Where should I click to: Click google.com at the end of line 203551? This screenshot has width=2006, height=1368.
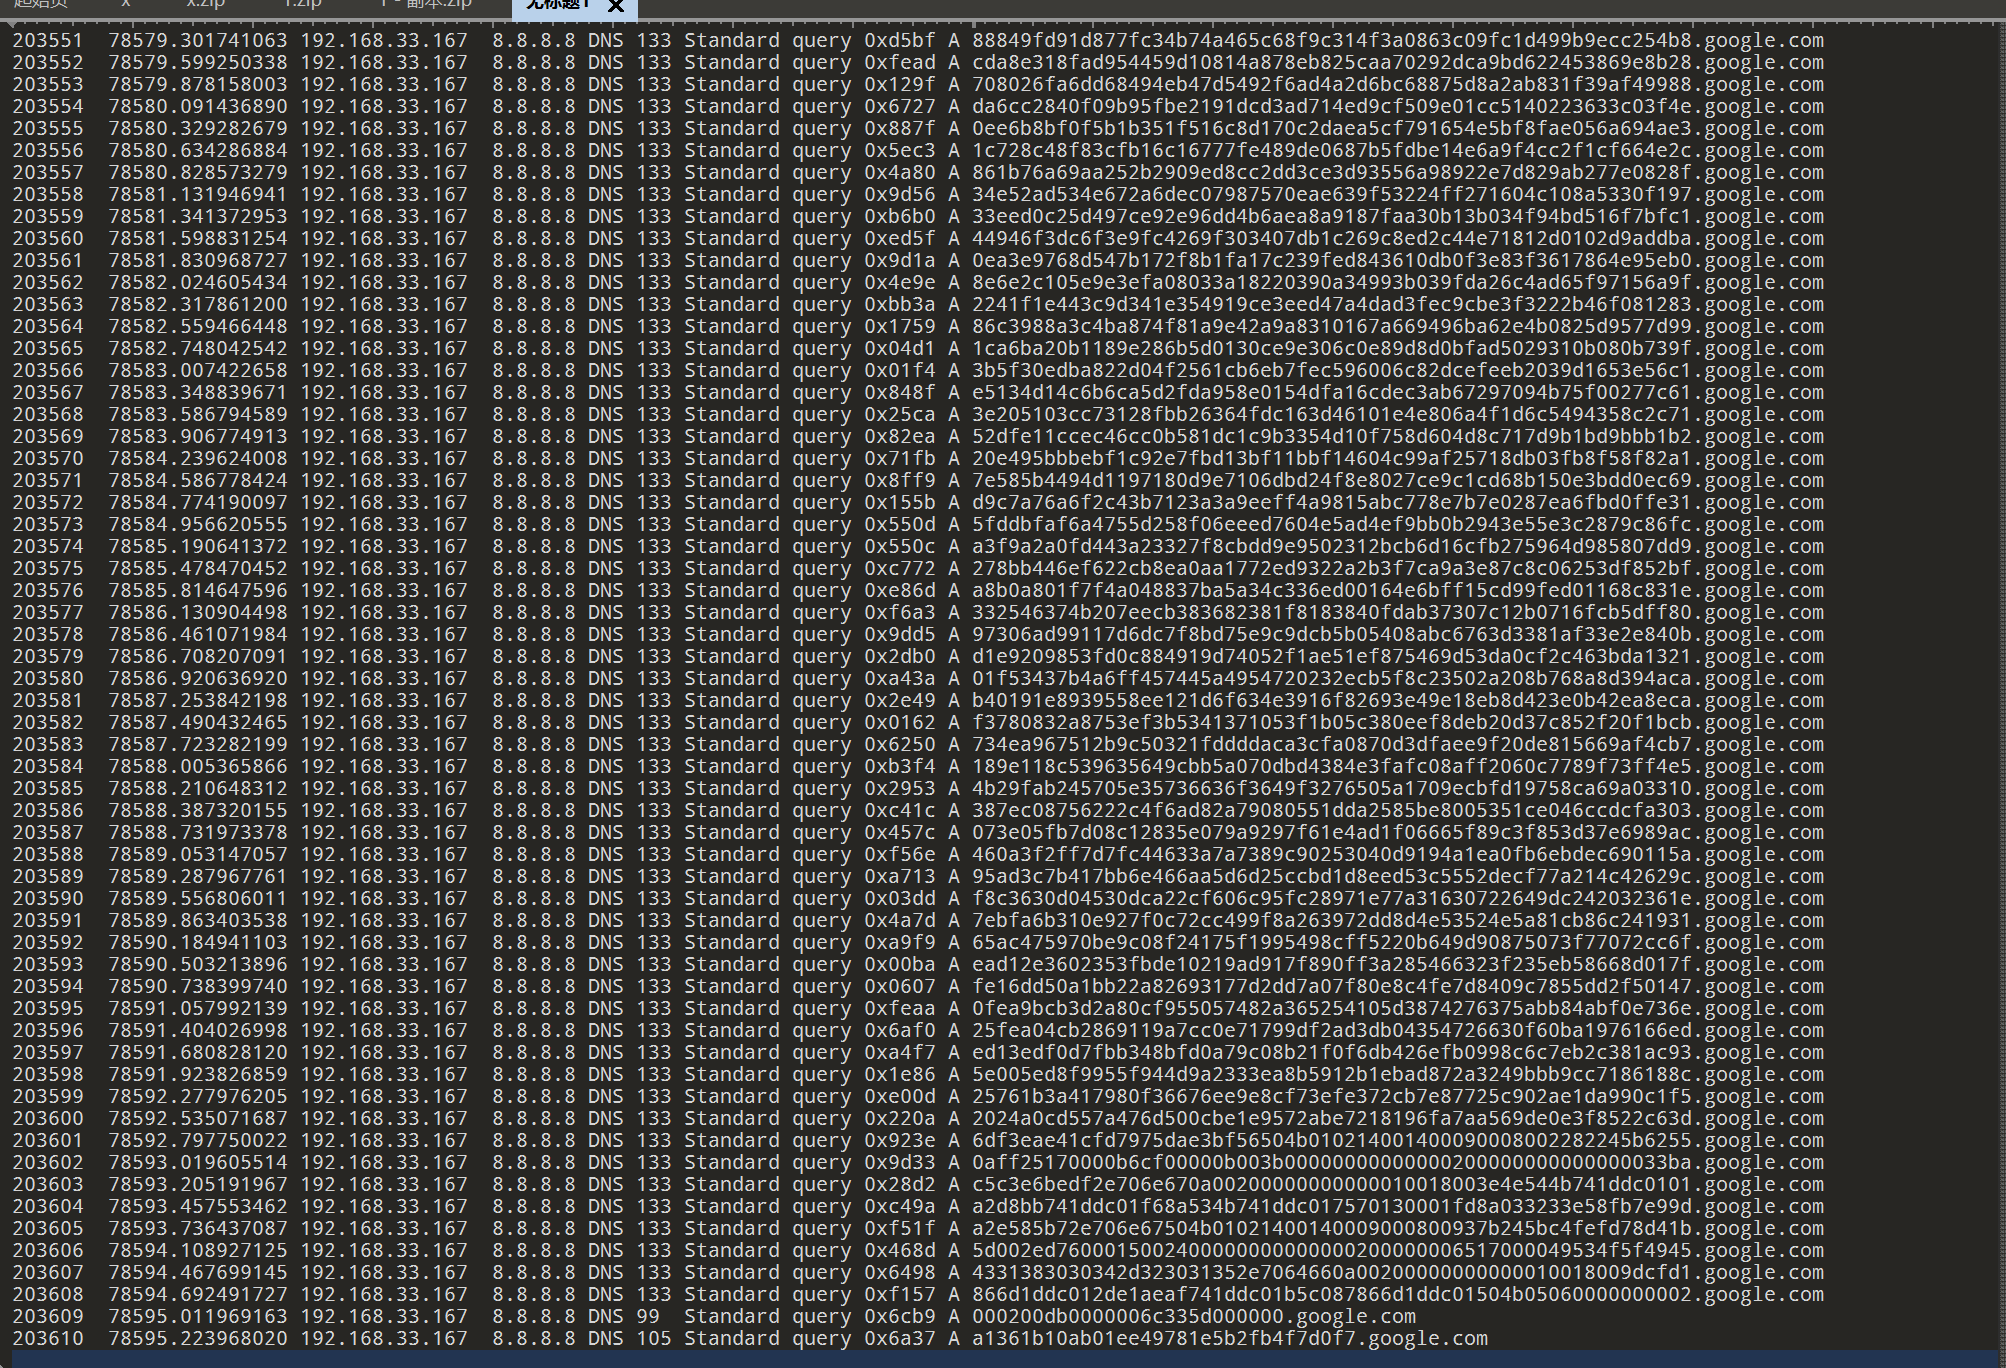pyautogui.click(x=1764, y=41)
